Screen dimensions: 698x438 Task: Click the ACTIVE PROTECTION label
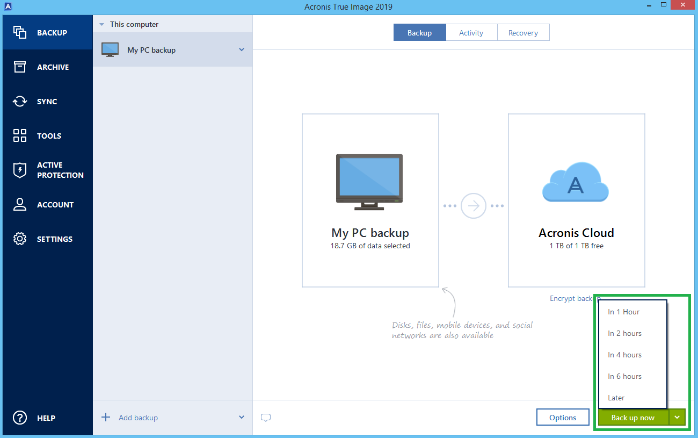[x=60, y=170]
